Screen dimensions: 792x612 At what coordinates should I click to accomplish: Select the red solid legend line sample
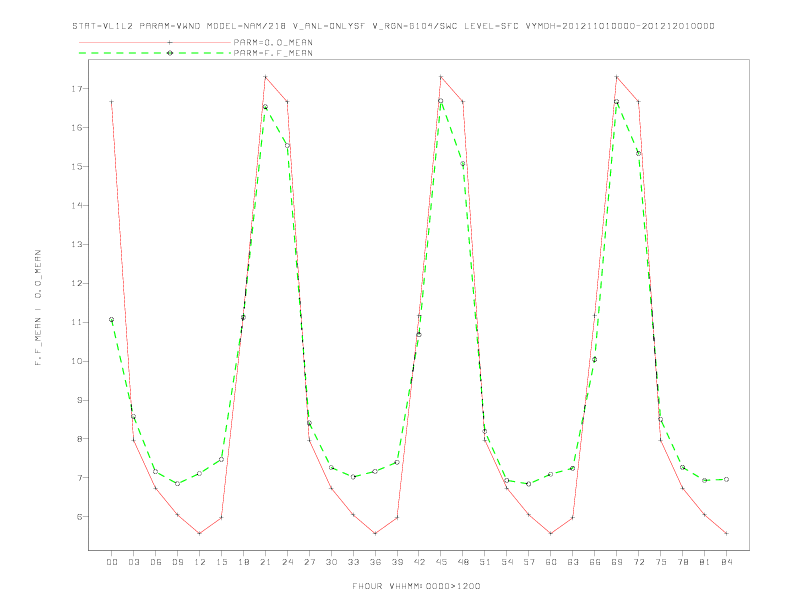tap(155, 42)
